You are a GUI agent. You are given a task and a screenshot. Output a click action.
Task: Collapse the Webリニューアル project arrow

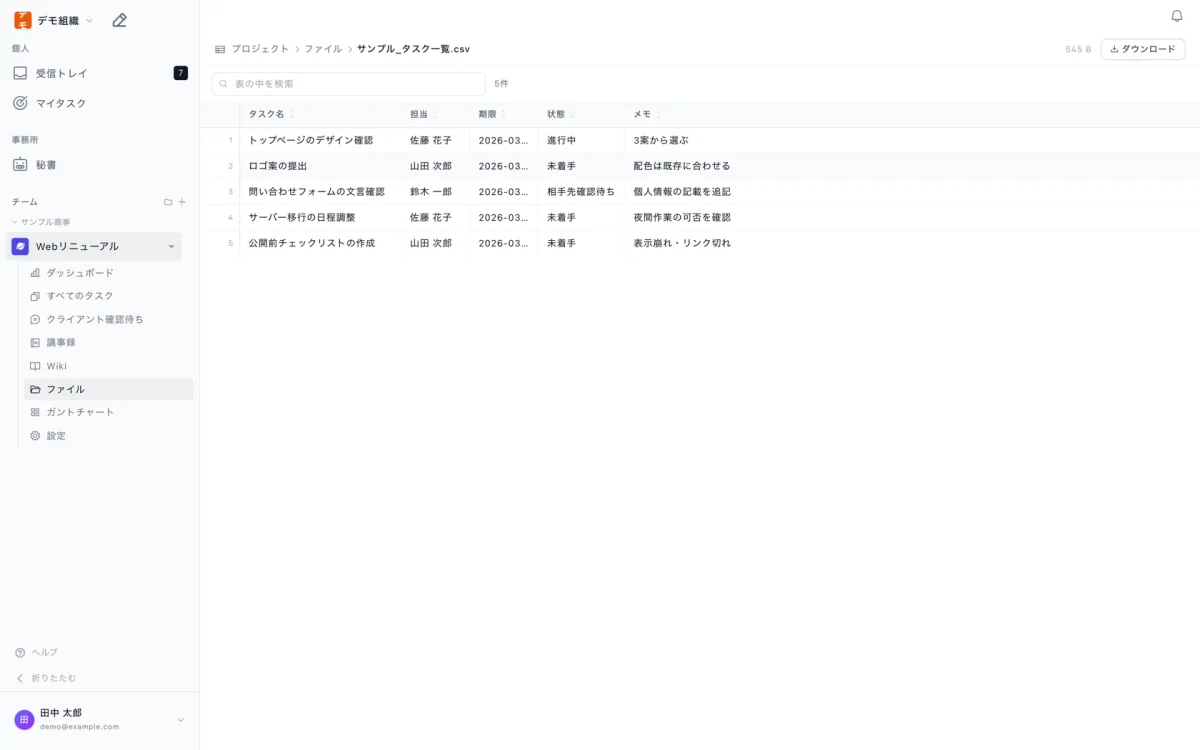[171, 247]
